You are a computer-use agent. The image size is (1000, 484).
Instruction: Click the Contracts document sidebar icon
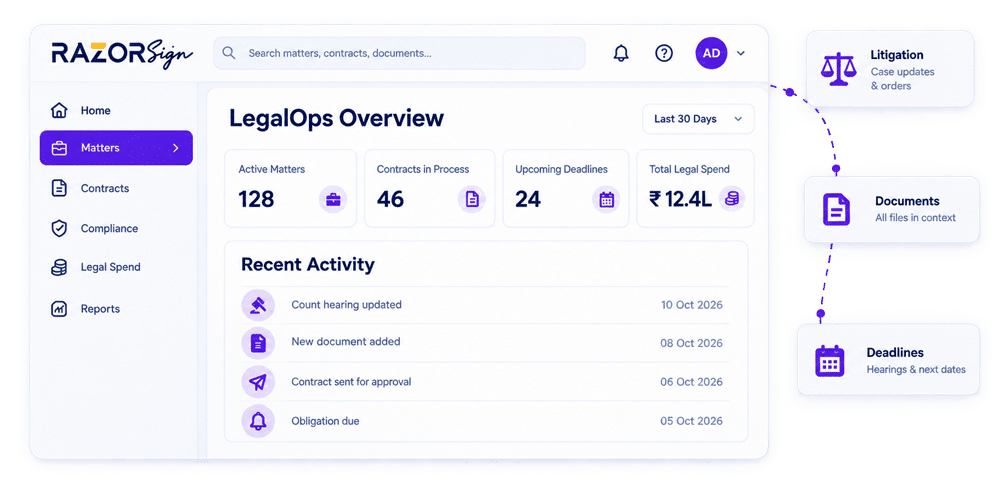[59, 188]
